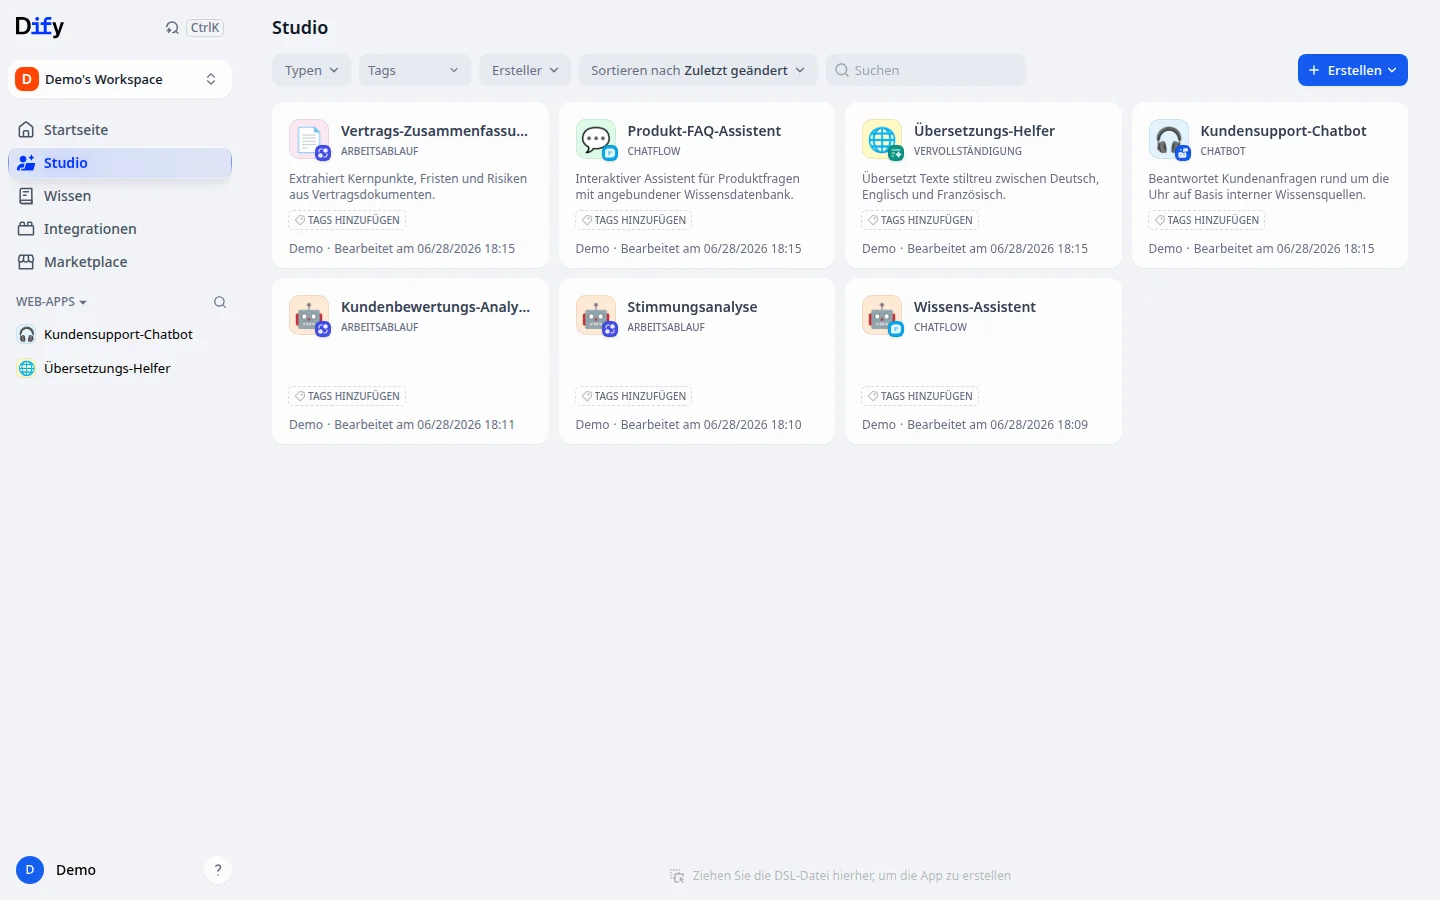The height and width of the screenshot is (900, 1440).
Task: Select the Studio sidebar item
Action: [x=120, y=163]
